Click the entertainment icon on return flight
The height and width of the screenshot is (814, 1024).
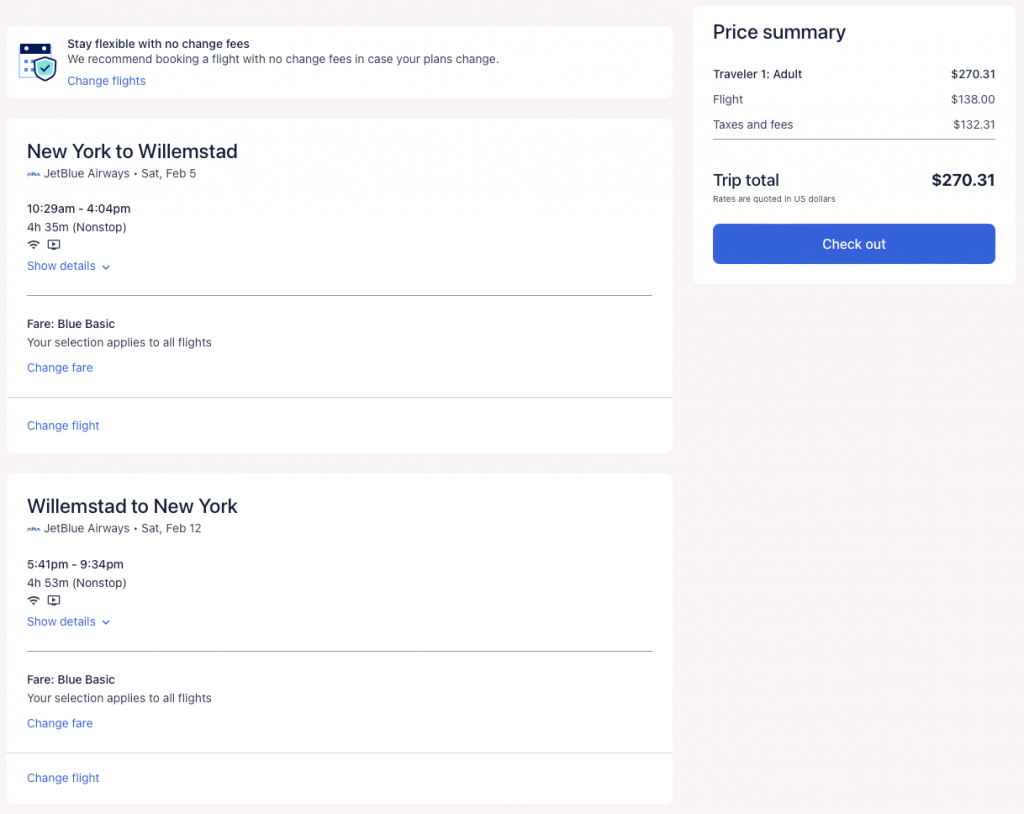click(x=54, y=600)
